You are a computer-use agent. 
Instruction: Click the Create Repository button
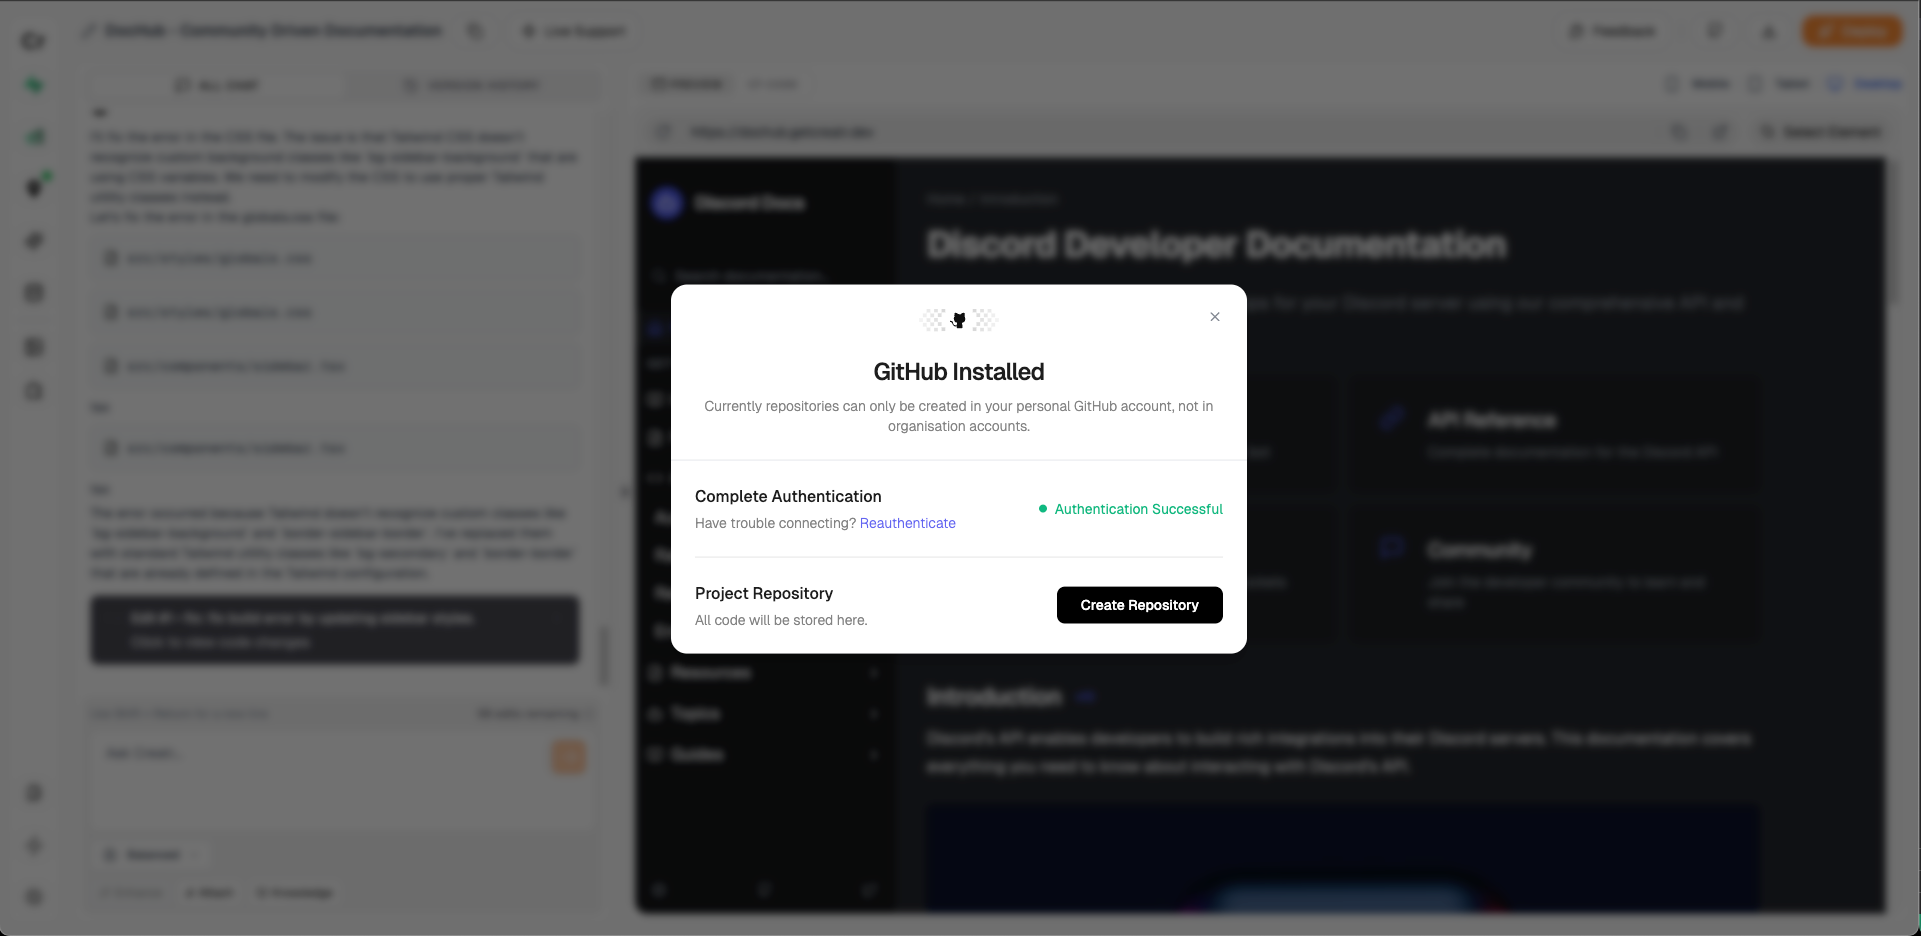point(1139,605)
